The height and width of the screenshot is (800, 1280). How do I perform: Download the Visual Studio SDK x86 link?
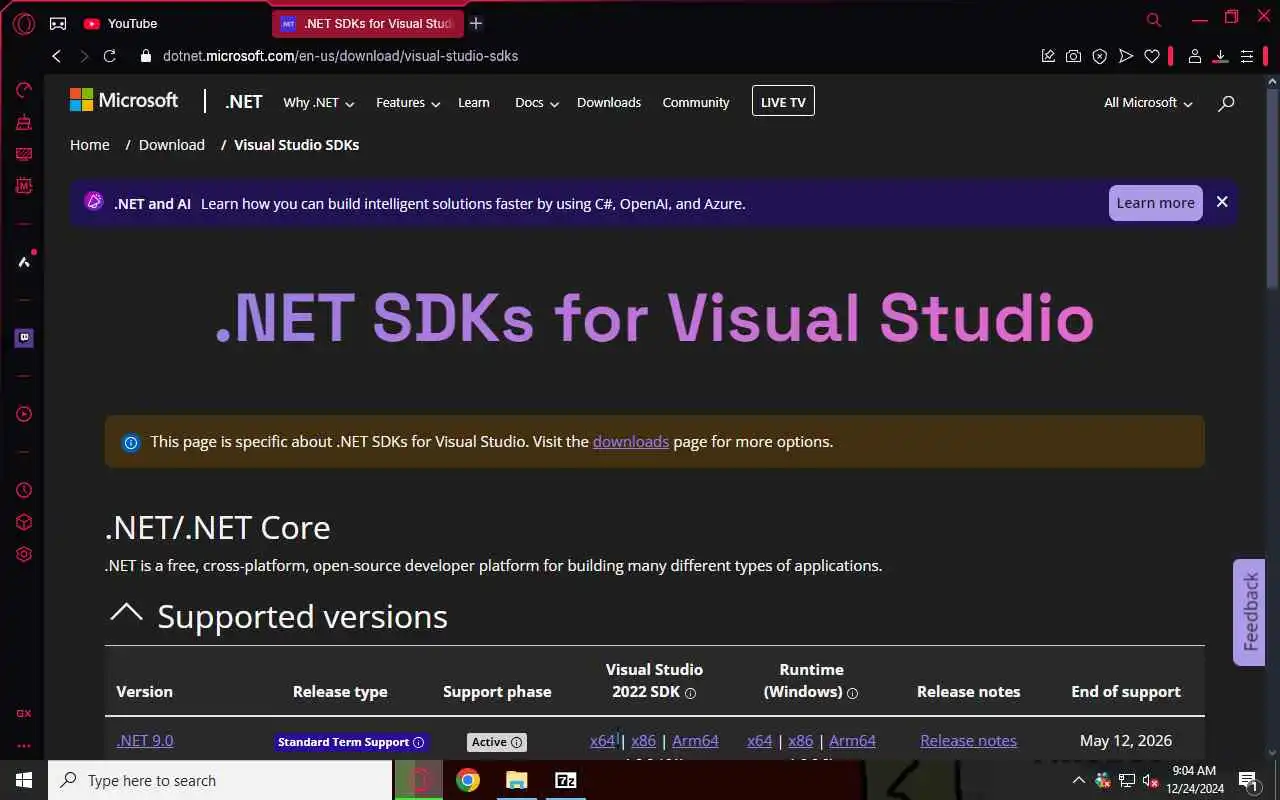click(644, 740)
